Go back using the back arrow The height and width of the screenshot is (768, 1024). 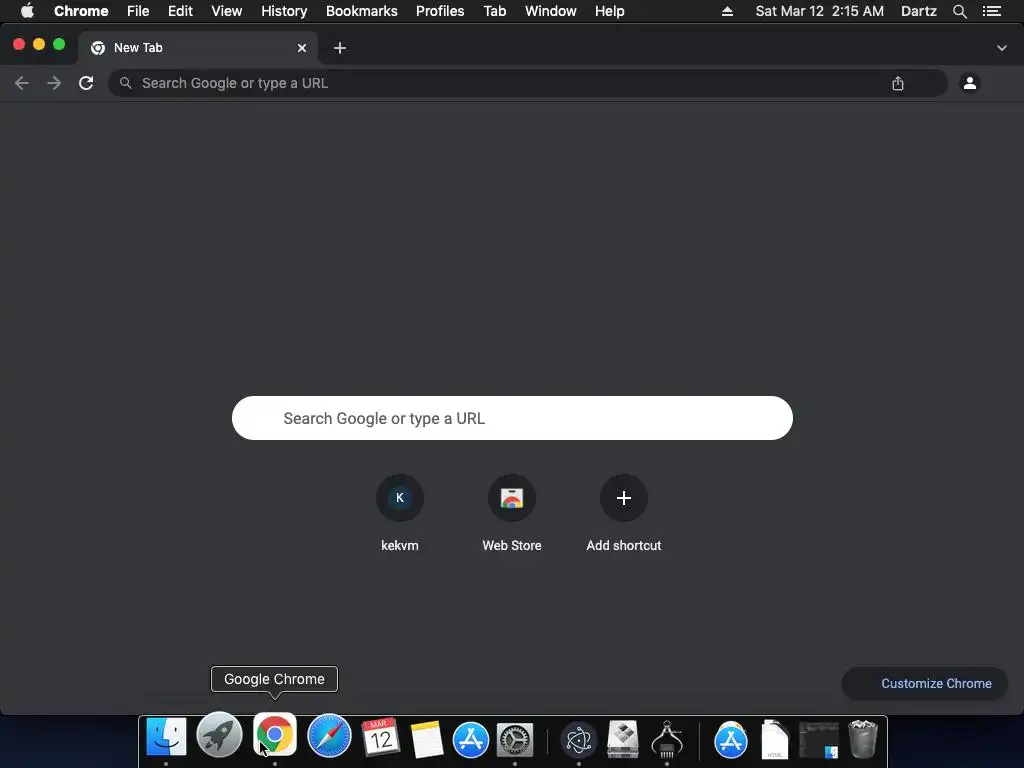tap(22, 83)
